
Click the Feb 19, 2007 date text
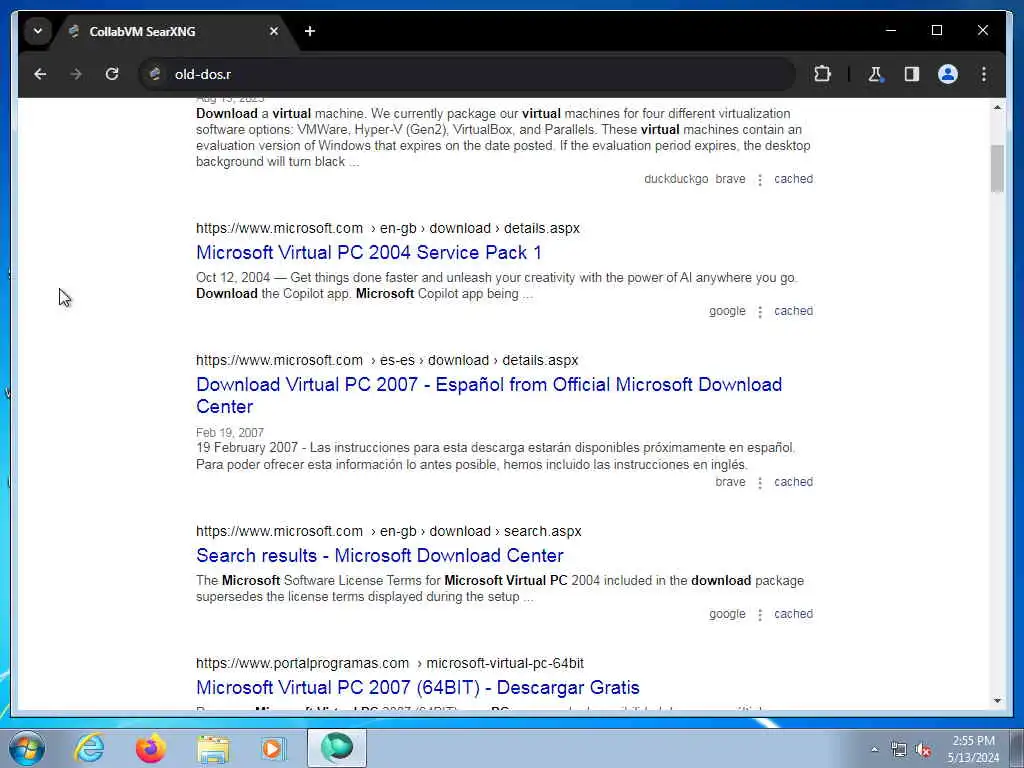pyautogui.click(x=230, y=433)
